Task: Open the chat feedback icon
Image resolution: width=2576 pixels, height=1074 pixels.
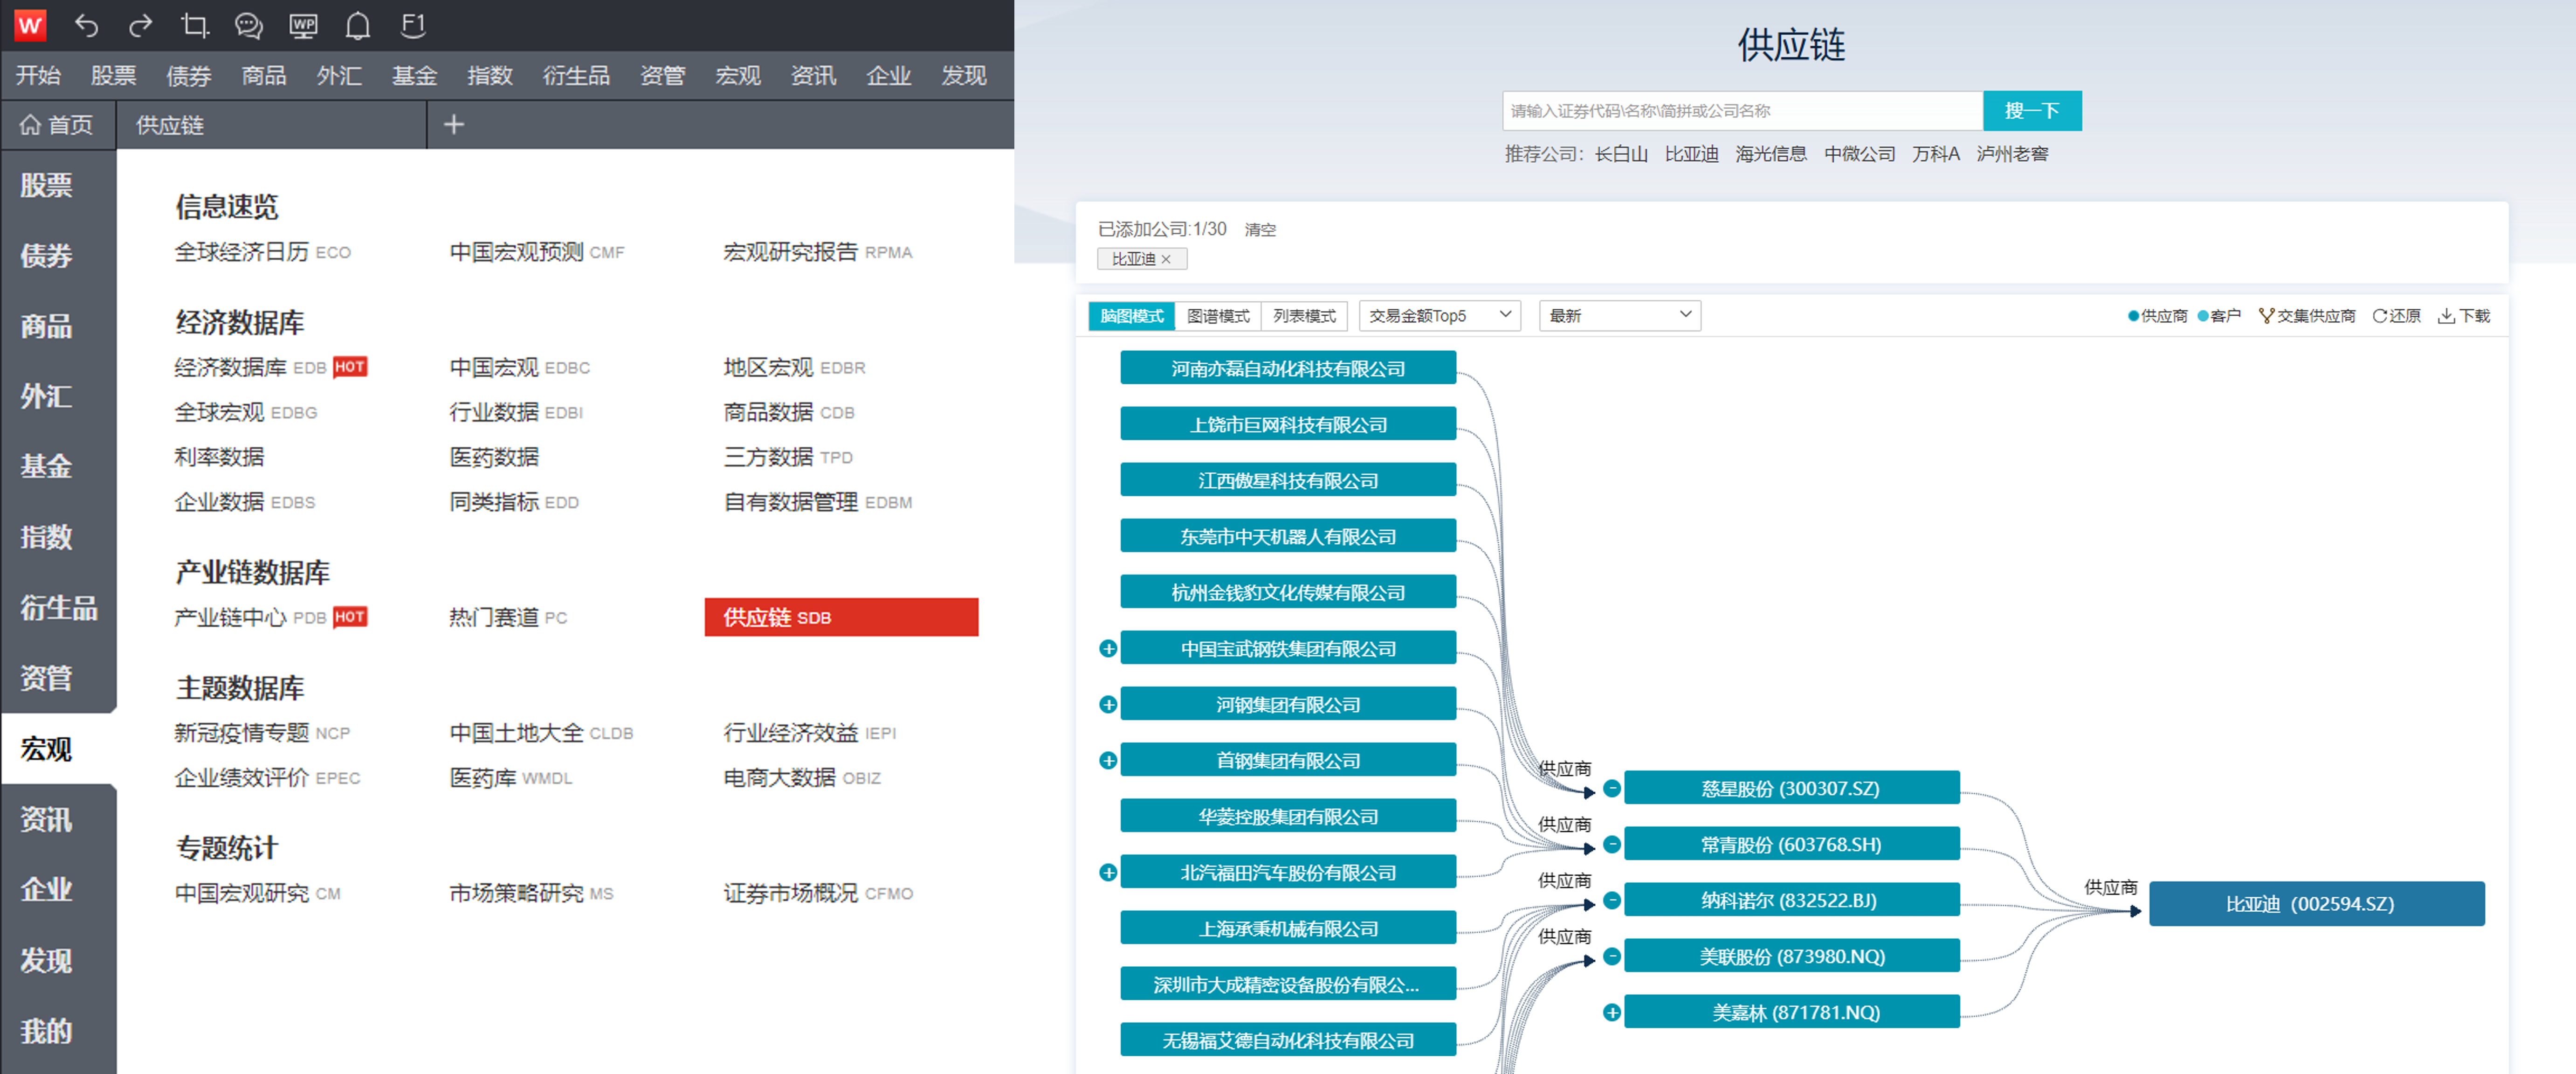Action: coord(249,26)
